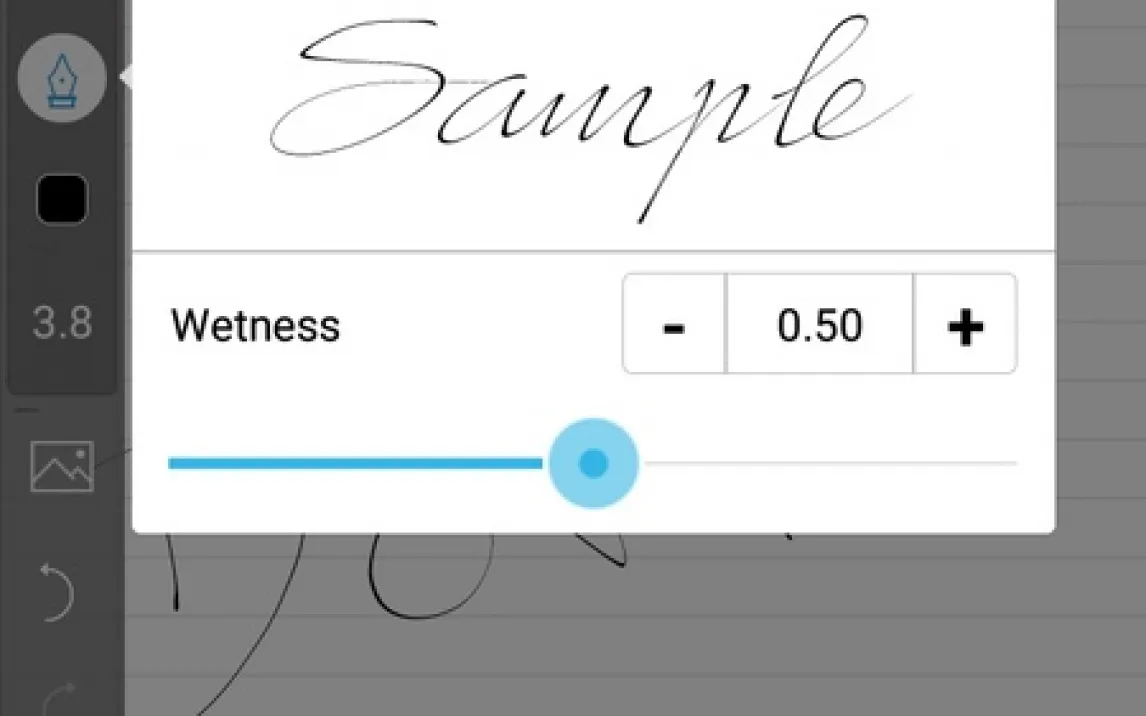
Task: Click the insert image icon
Action: point(62,466)
